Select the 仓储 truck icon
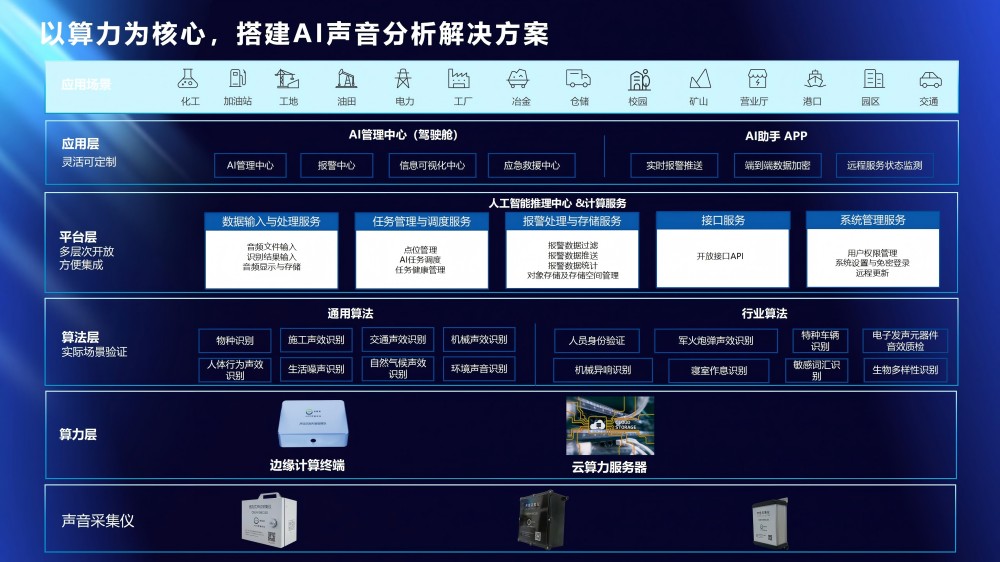Screen dimensions: 1000x562 point(578,79)
